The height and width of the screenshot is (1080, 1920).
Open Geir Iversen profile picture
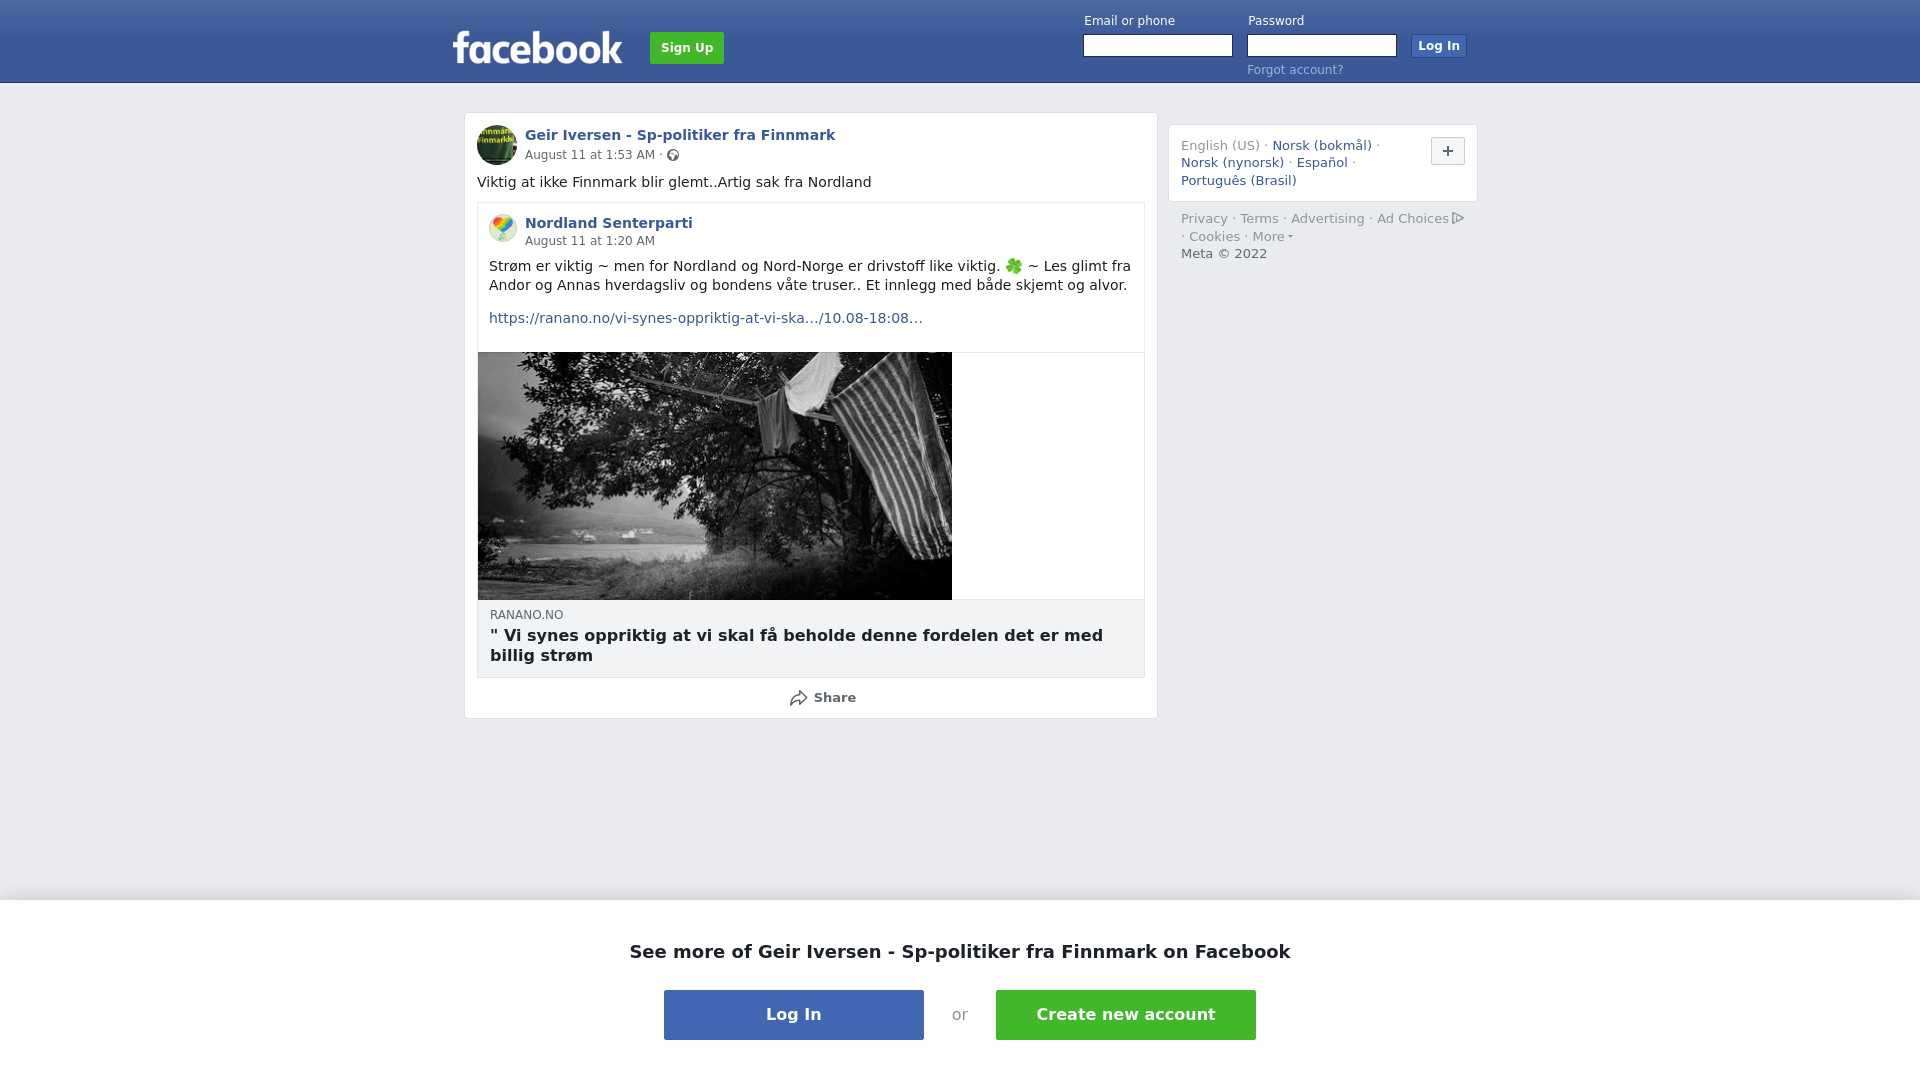pyautogui.click(x=497, y=145)
